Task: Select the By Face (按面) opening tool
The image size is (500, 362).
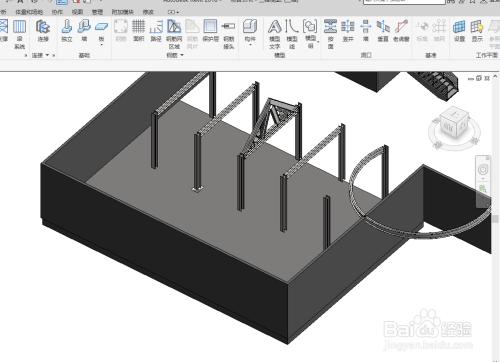Action: 330,34
